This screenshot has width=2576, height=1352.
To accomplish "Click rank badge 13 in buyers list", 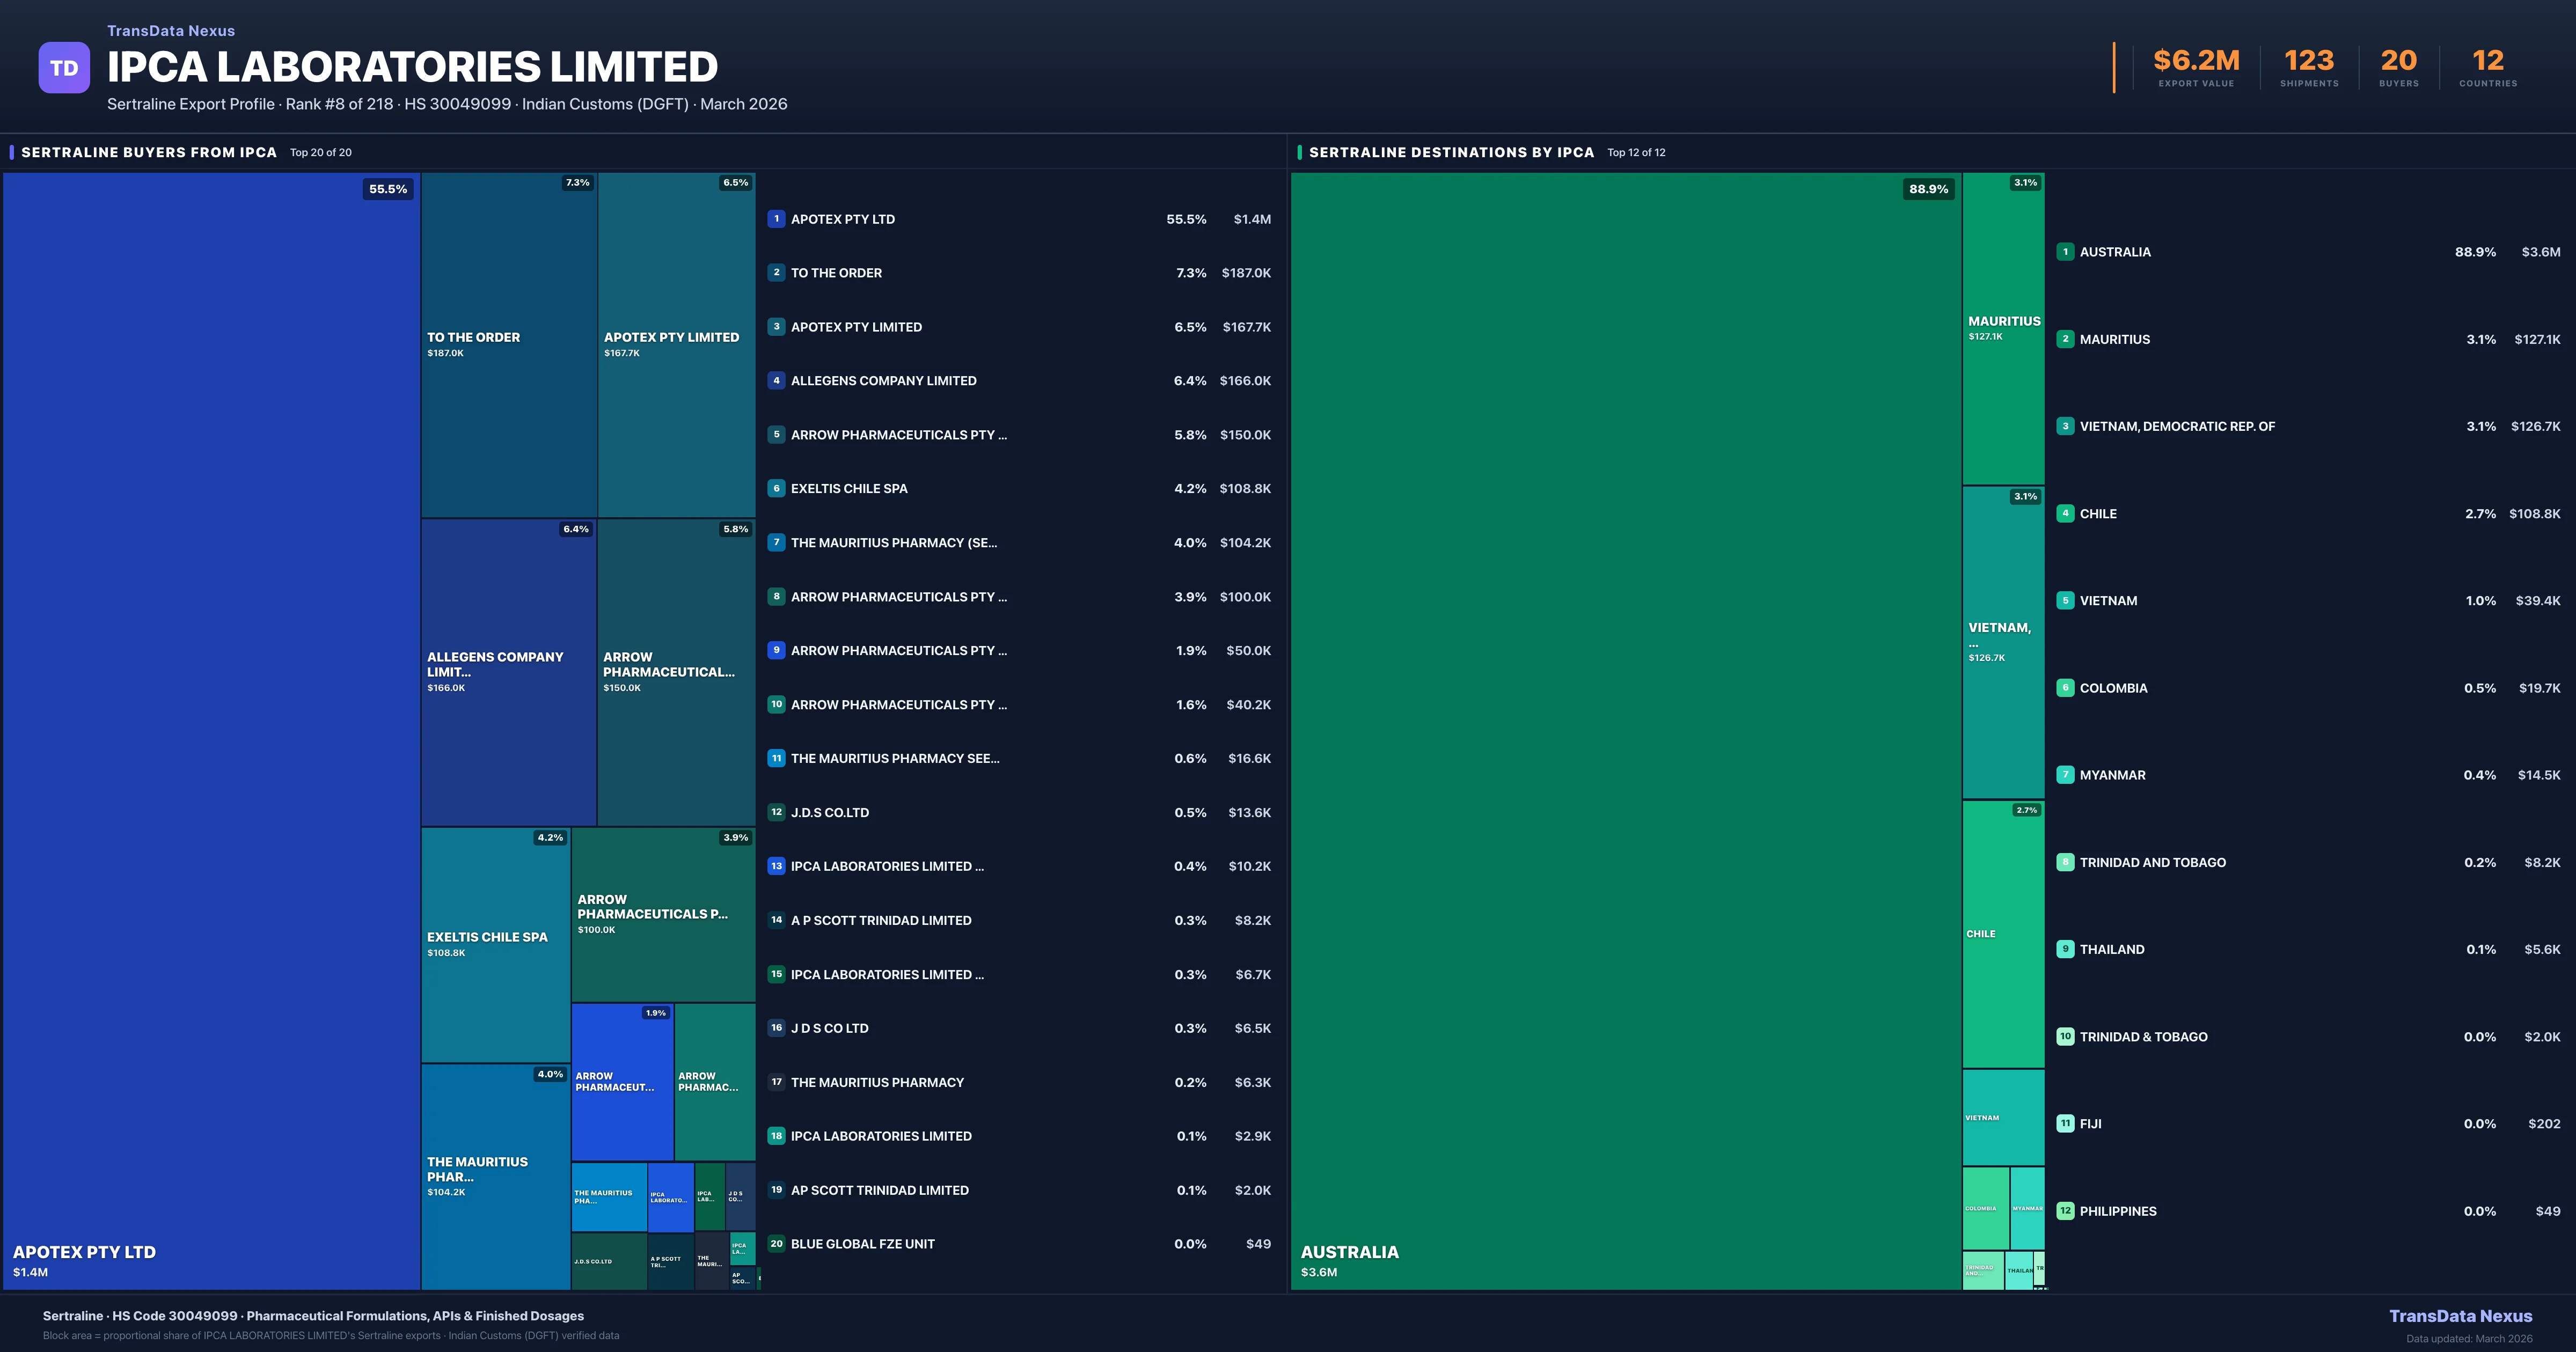I will pyautogui.click(x=776, y=866).
